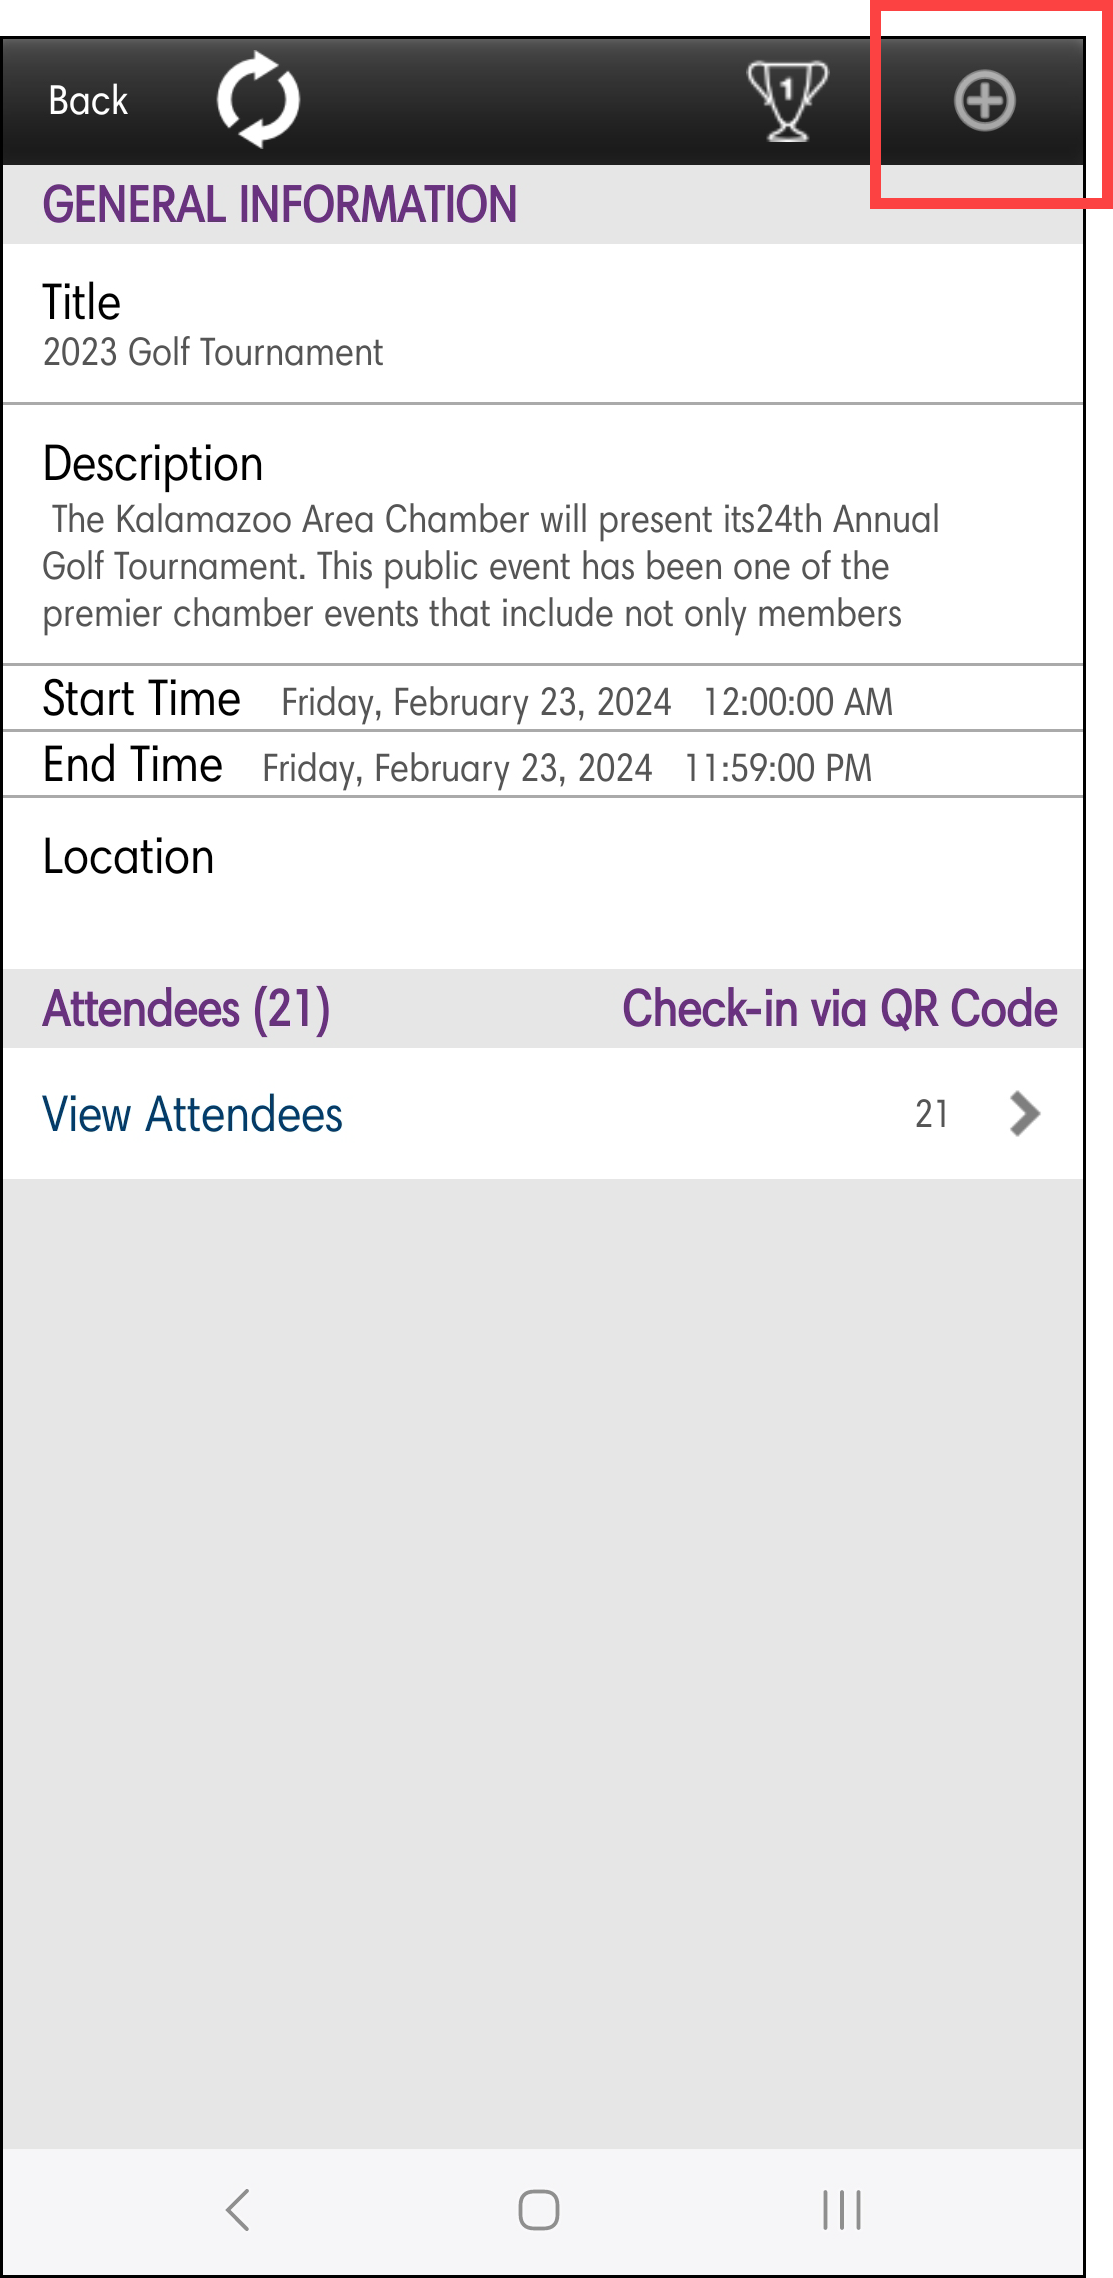The height and width of the screenshot is (2278, 1113).
Task: Refresh the event details with the sync icon
Action: click(x=258, y=100)
